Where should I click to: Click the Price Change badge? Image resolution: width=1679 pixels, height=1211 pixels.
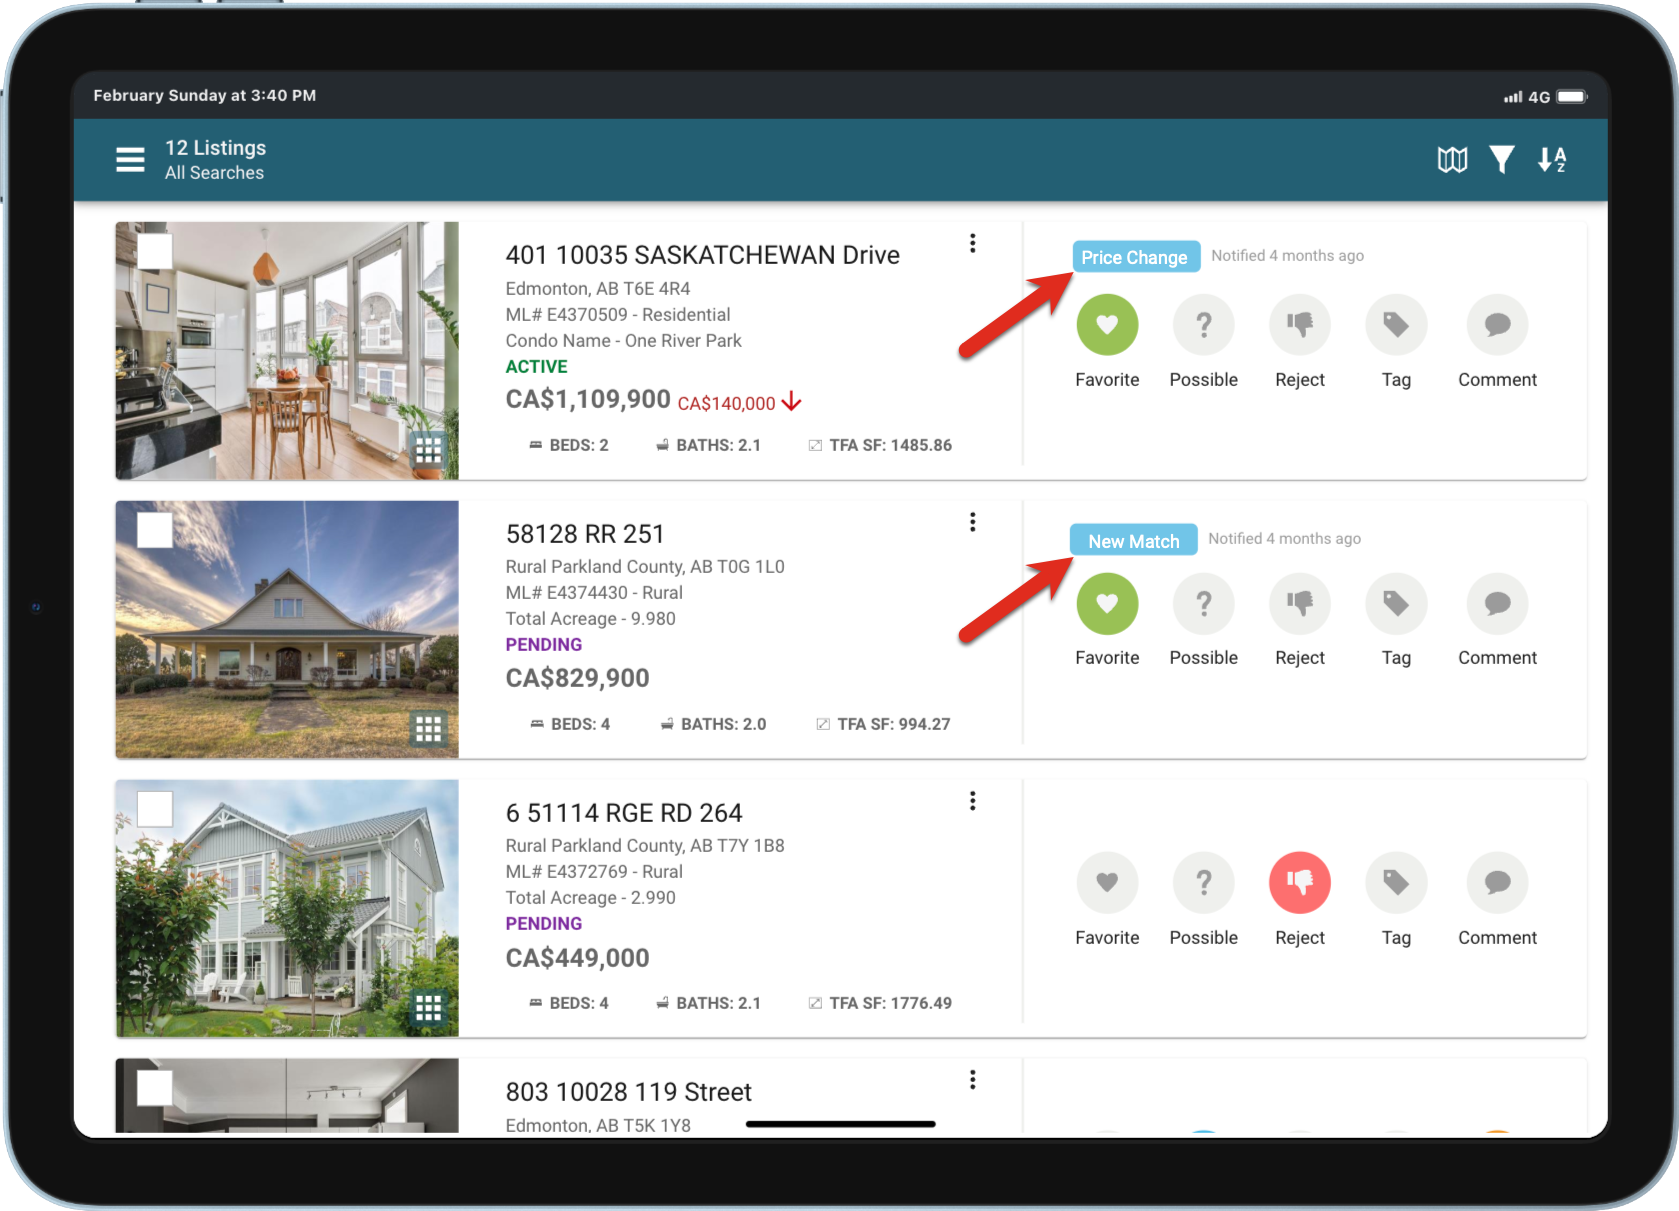pyautogui.click(x=1135, y=257)
